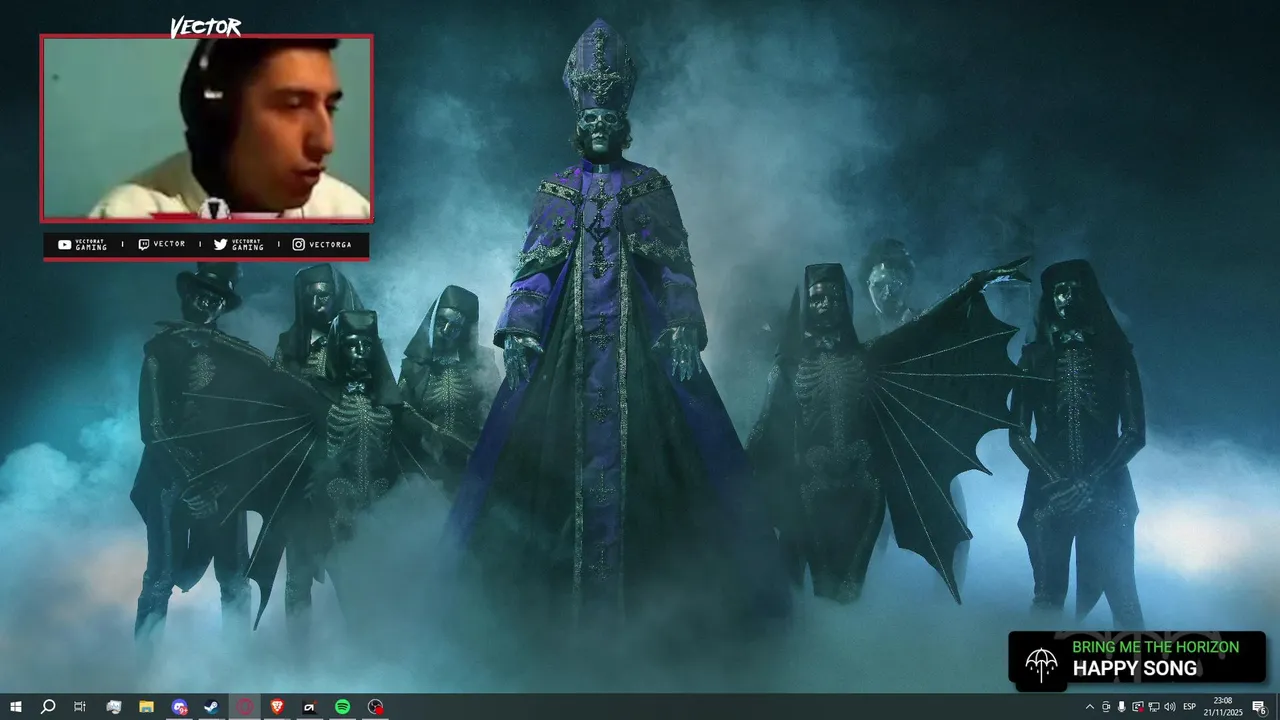Viewport: 1280px width, 720px height.
Task: Click the YouTube Vectorat Gaming label
Action: pos(82,244)
